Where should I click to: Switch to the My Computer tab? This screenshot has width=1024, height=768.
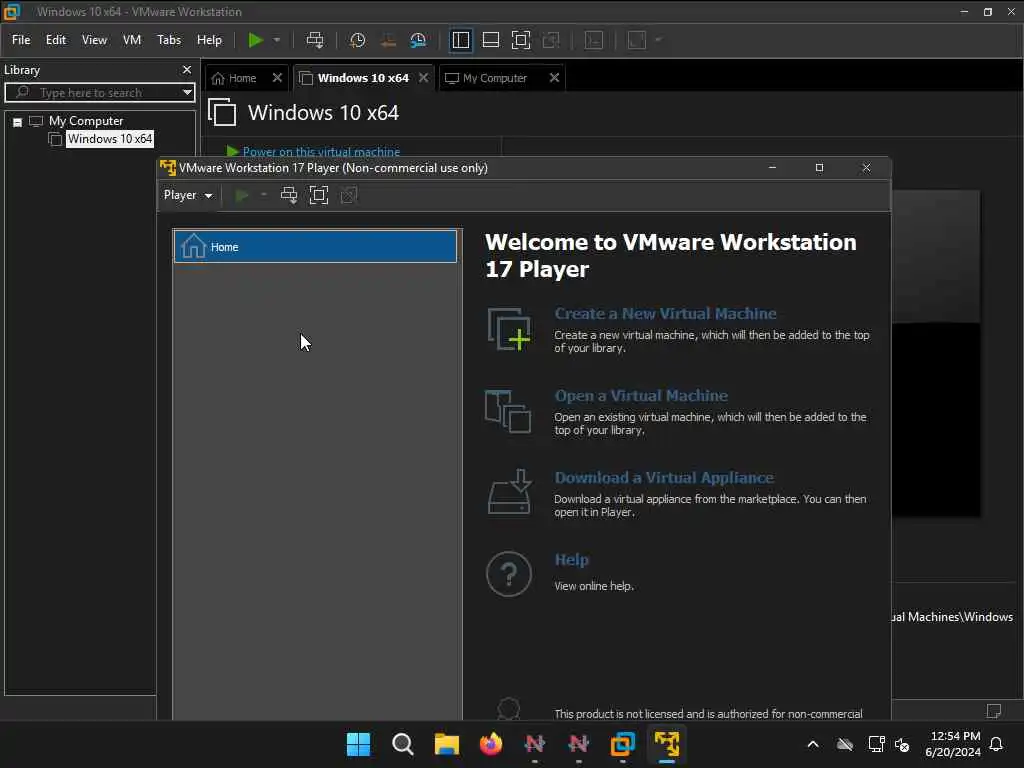(494, 78)
